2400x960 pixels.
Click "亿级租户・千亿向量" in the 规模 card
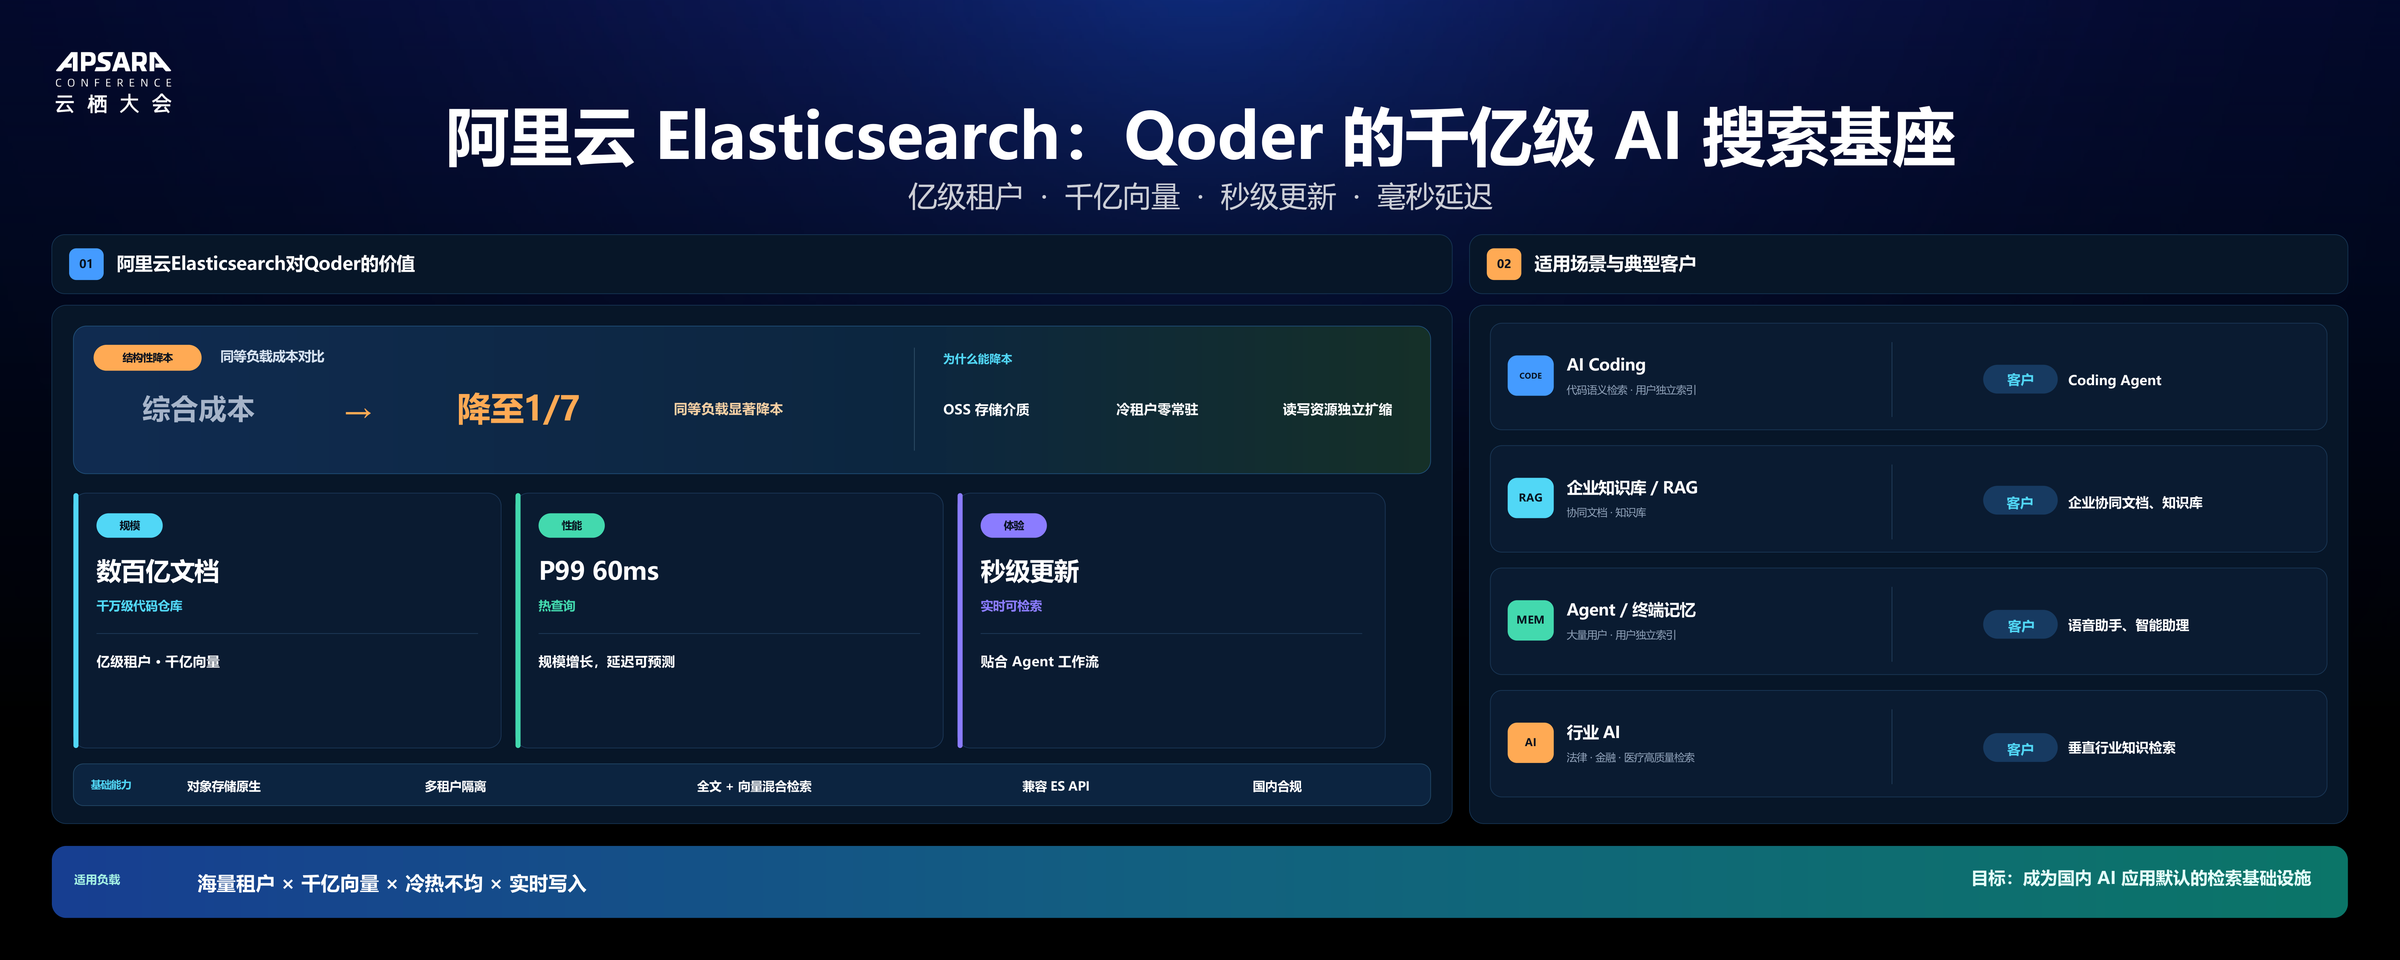(158, 662)
